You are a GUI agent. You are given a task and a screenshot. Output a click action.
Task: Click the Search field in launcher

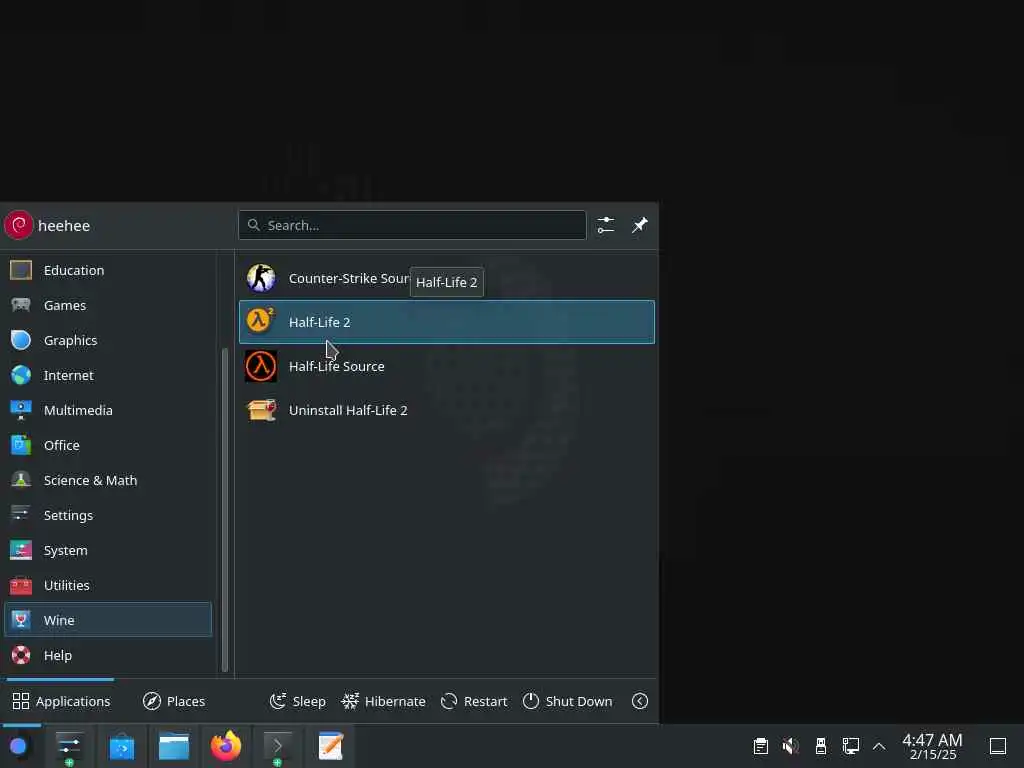[x=412, y=225]
